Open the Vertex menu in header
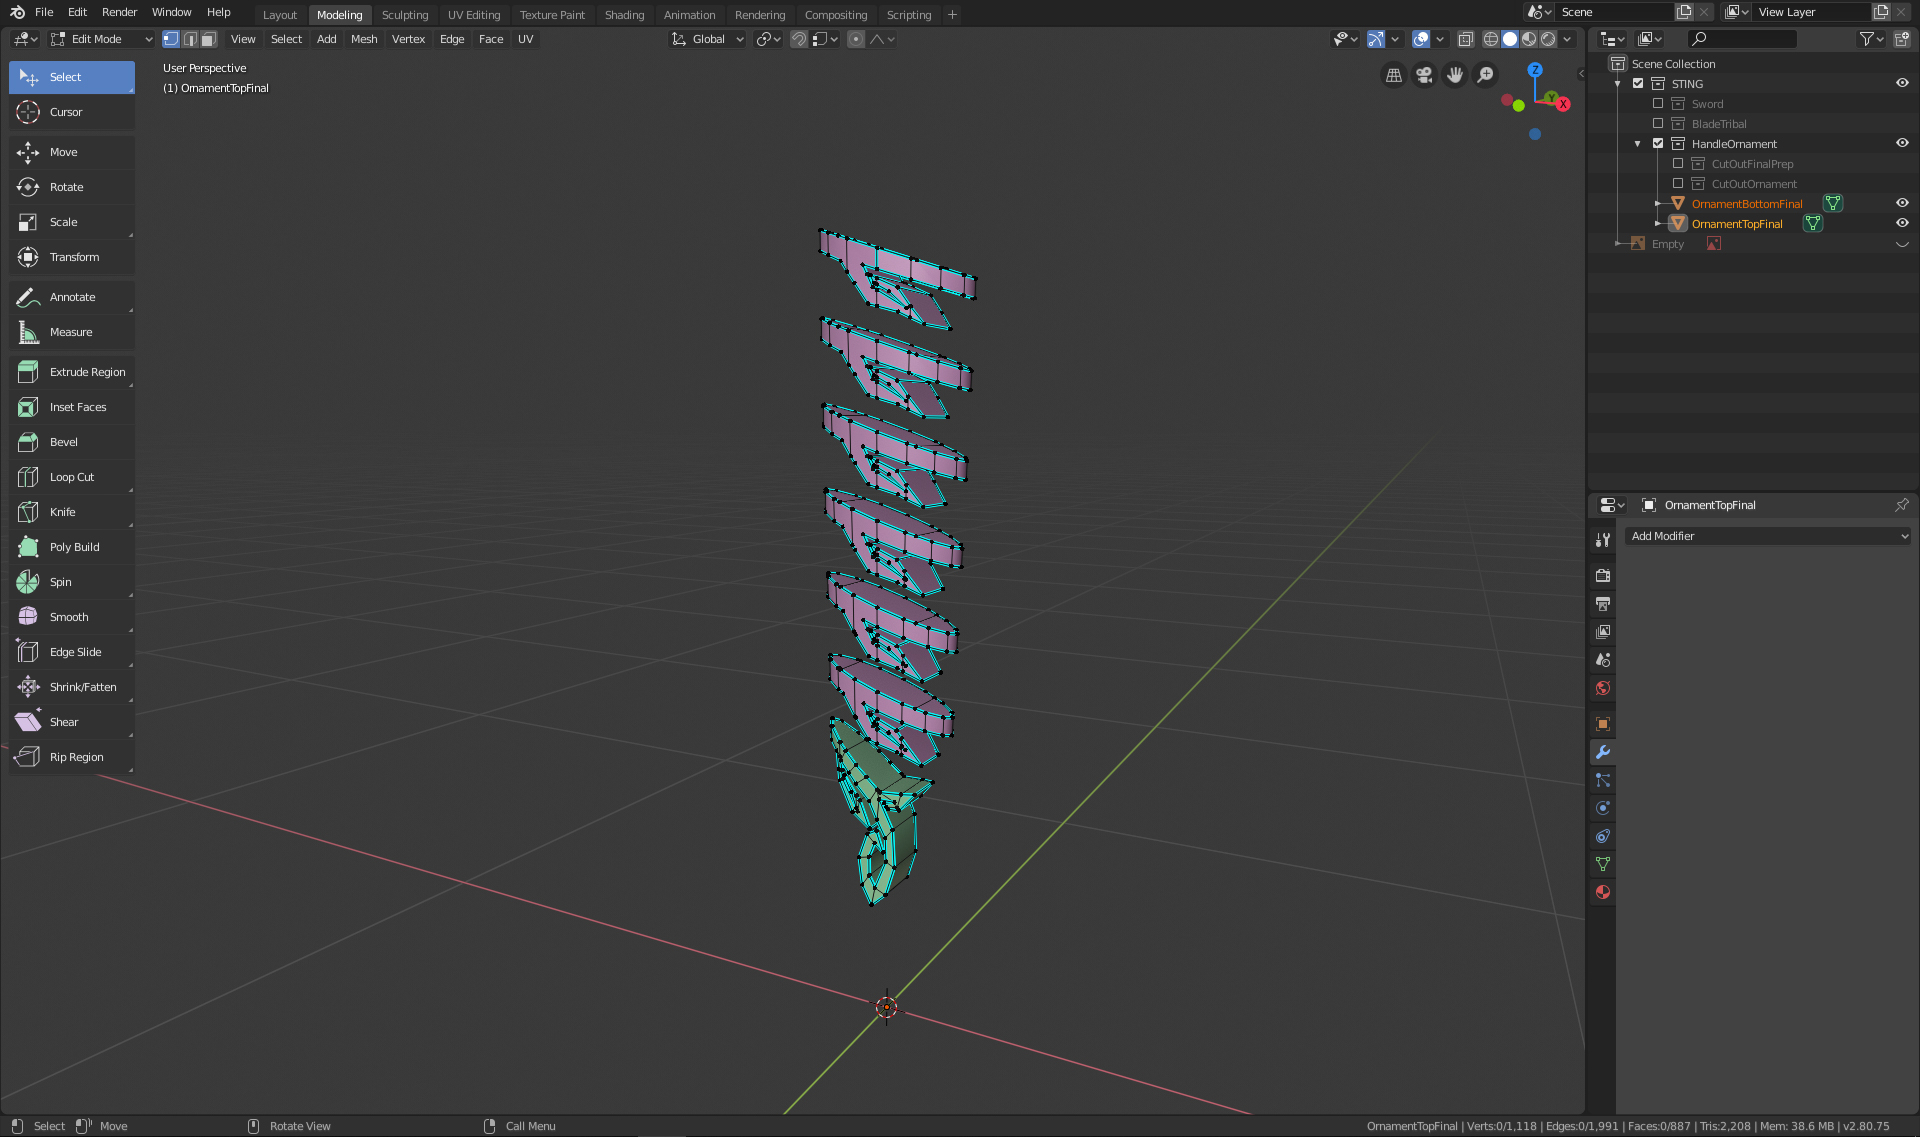The image size is (1920, 1137). (x=408, y=39)
